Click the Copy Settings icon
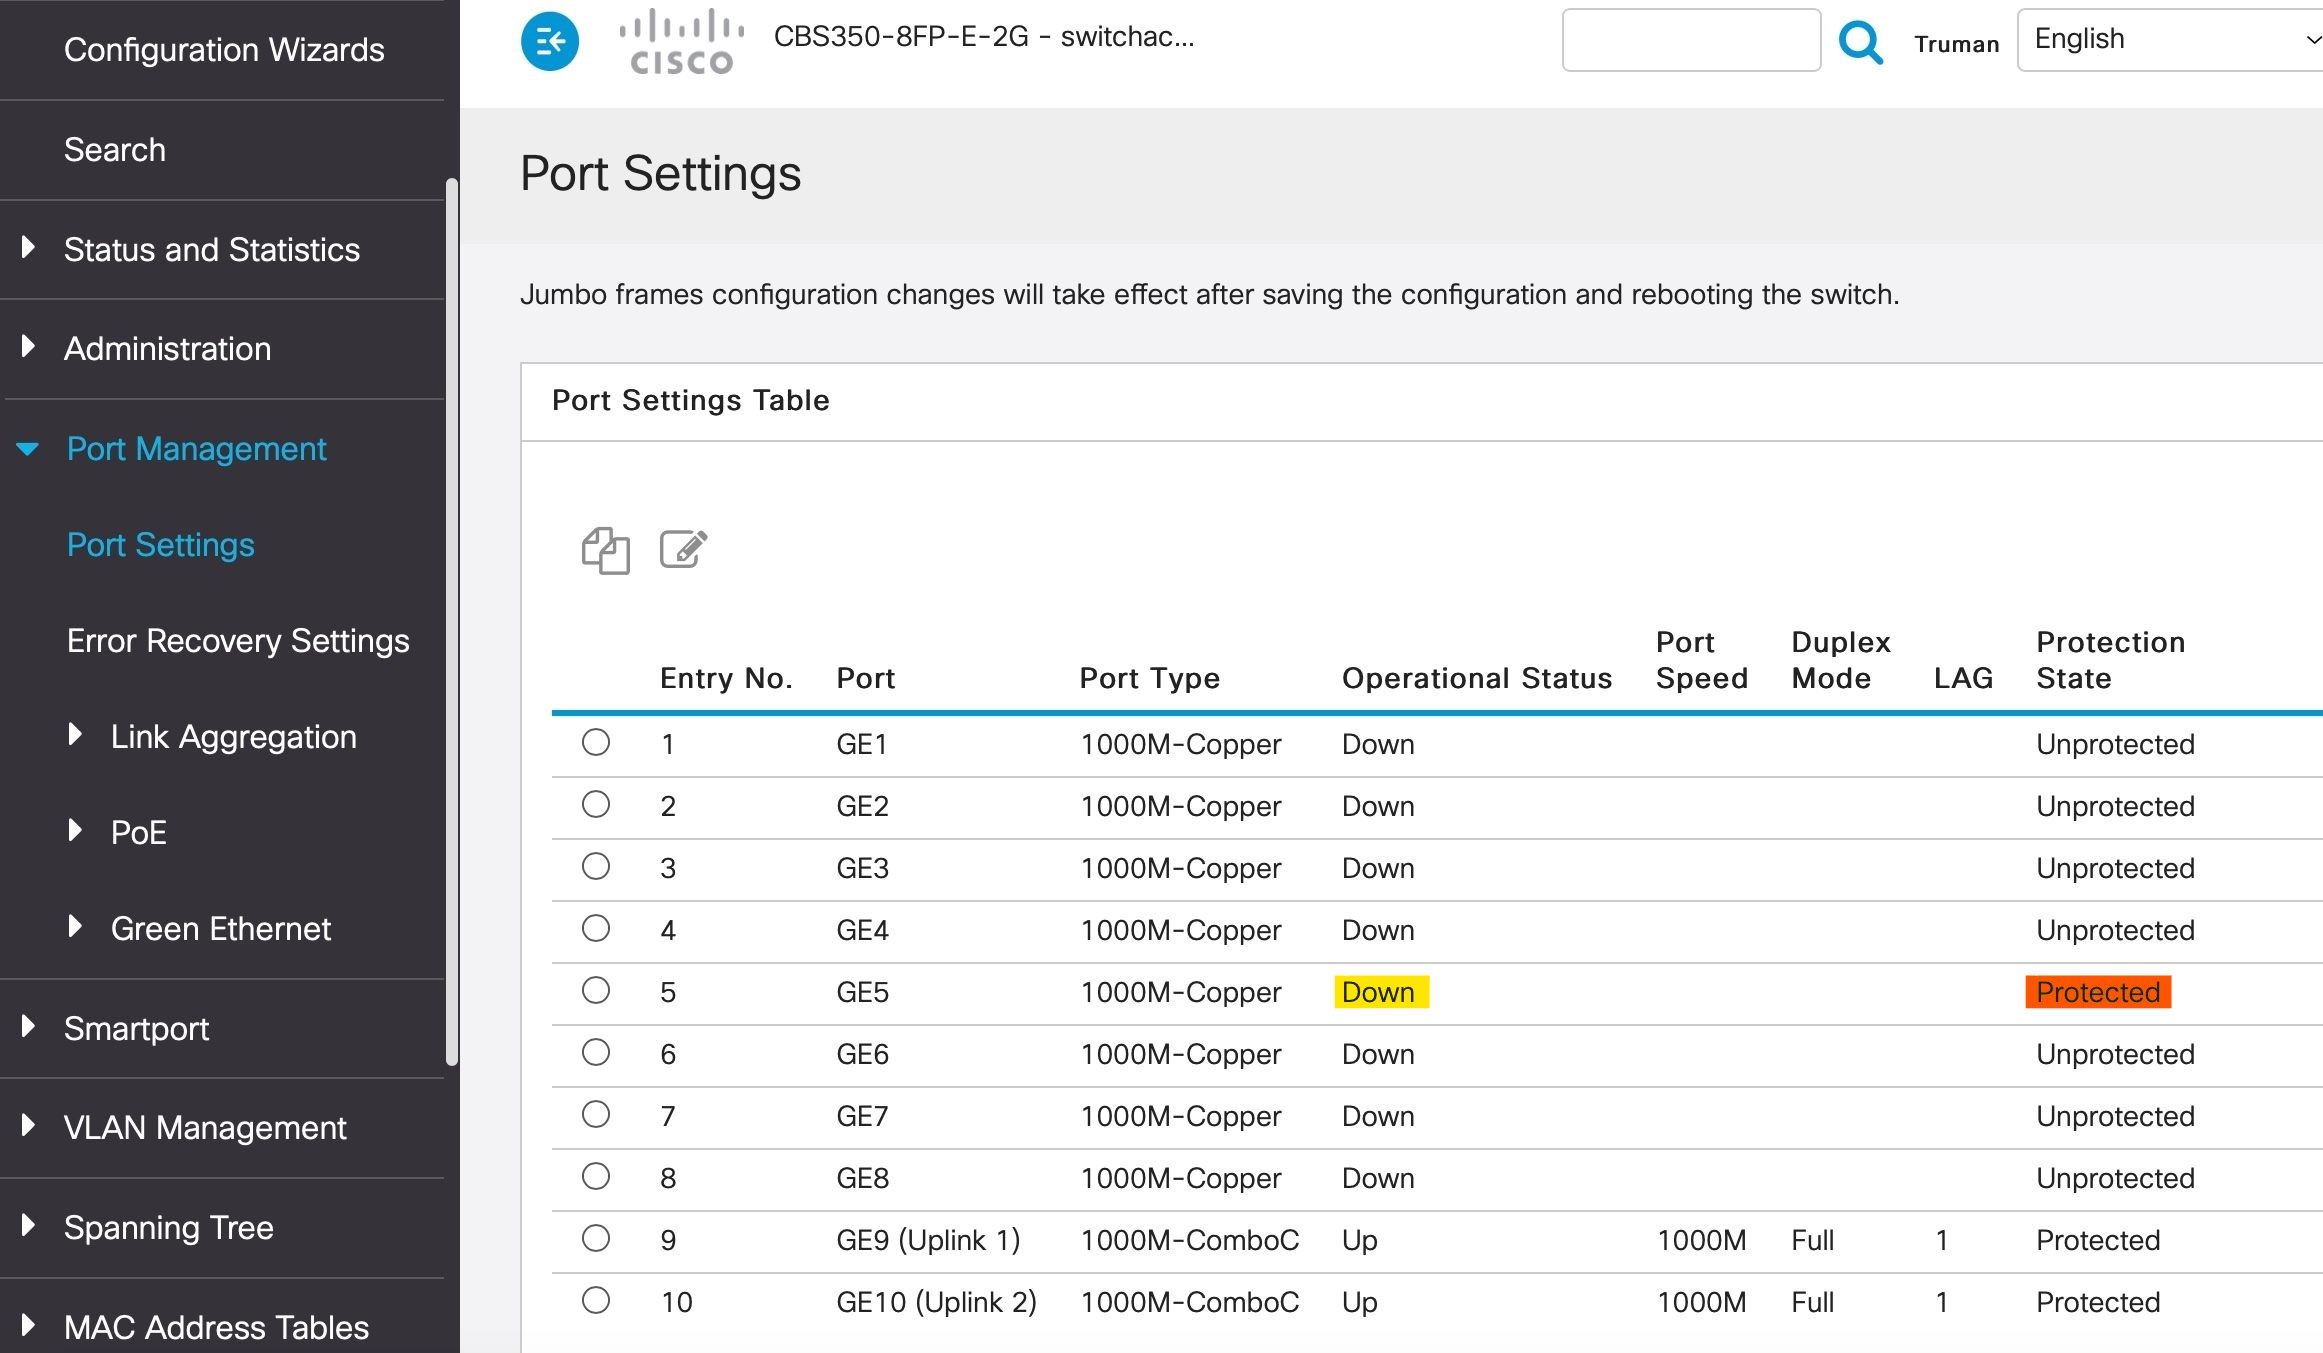The image size is (2323, 1353). pos(606,550)
